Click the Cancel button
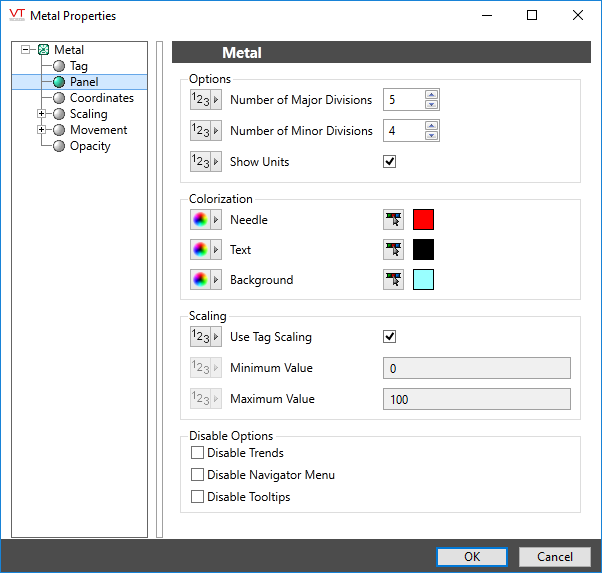 555,557
